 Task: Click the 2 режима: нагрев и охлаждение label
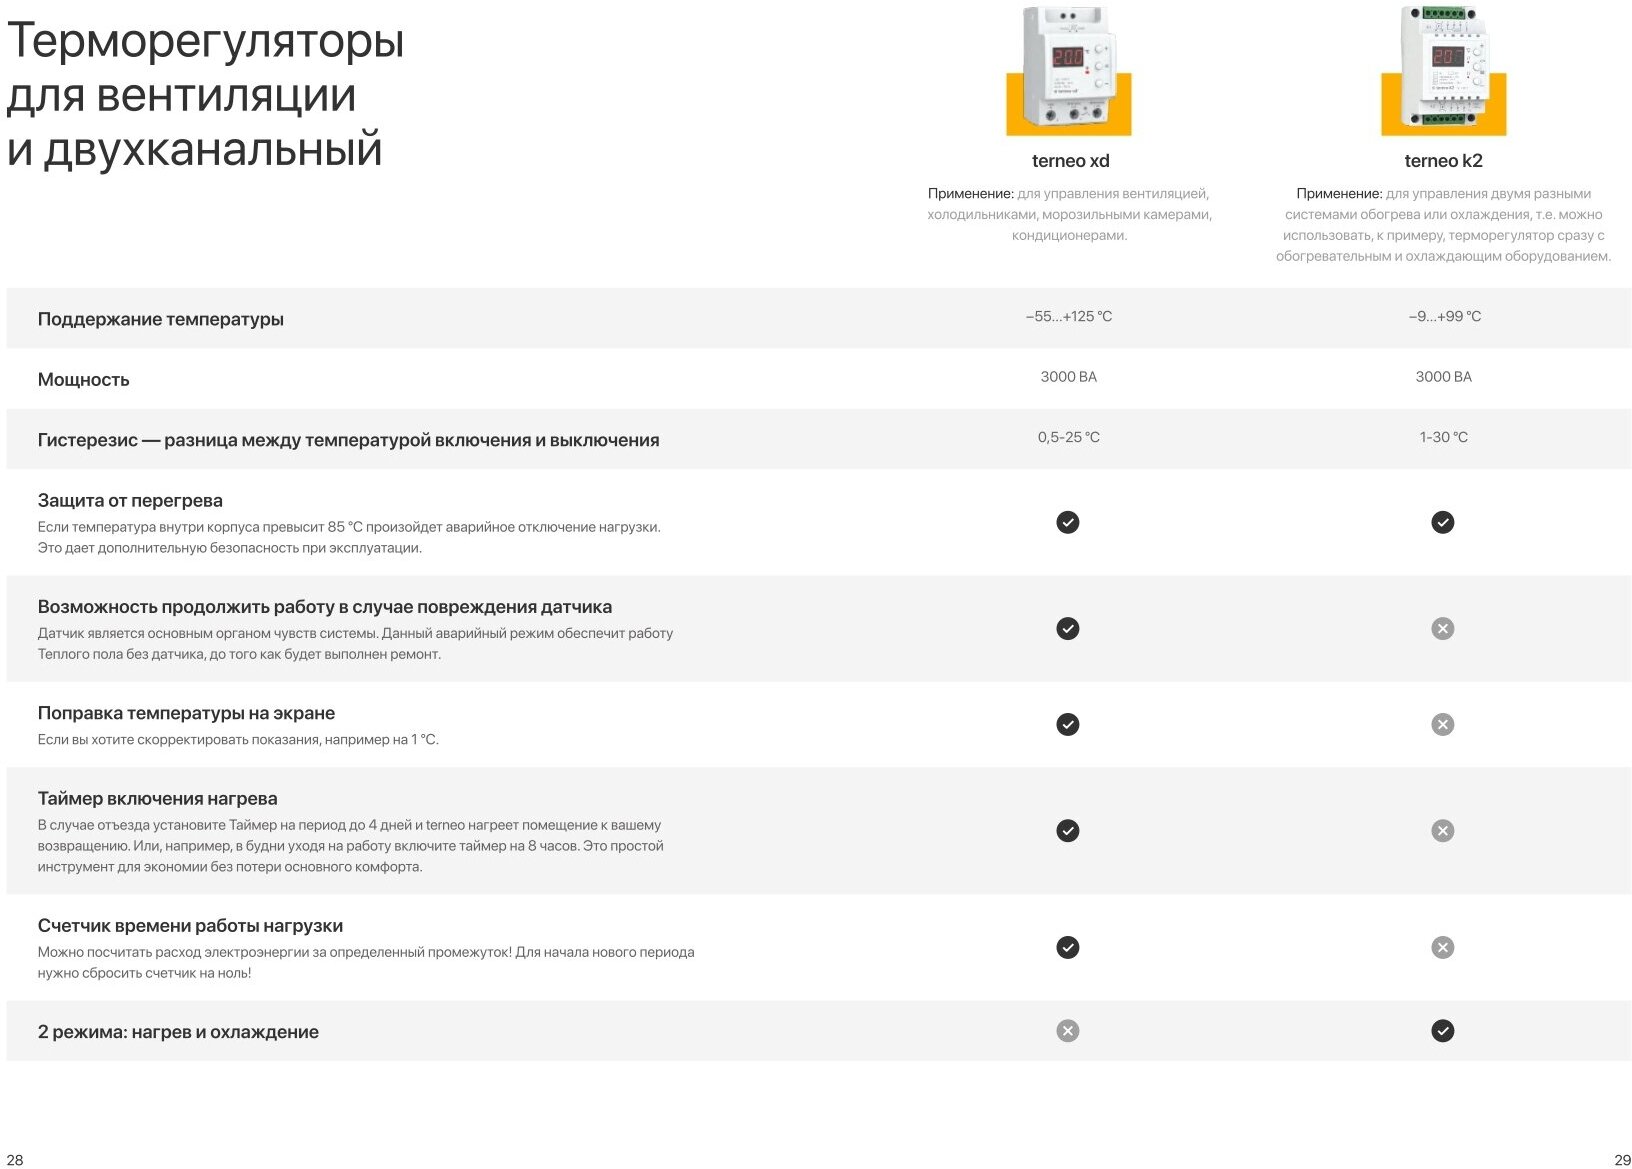[x=178, y=1031]
